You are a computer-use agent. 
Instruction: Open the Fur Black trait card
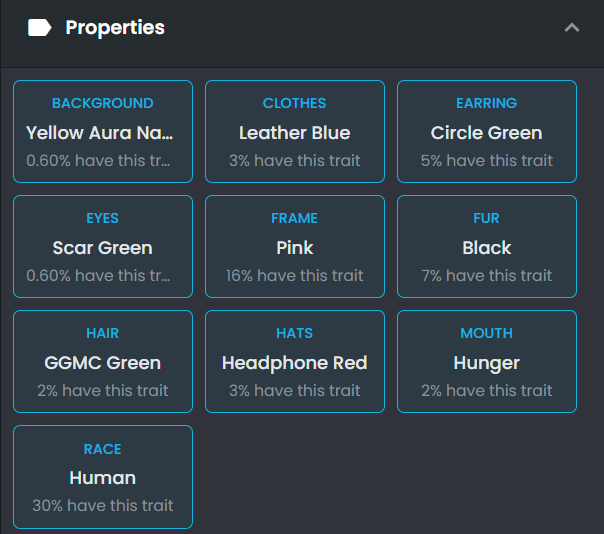[487, 247]
